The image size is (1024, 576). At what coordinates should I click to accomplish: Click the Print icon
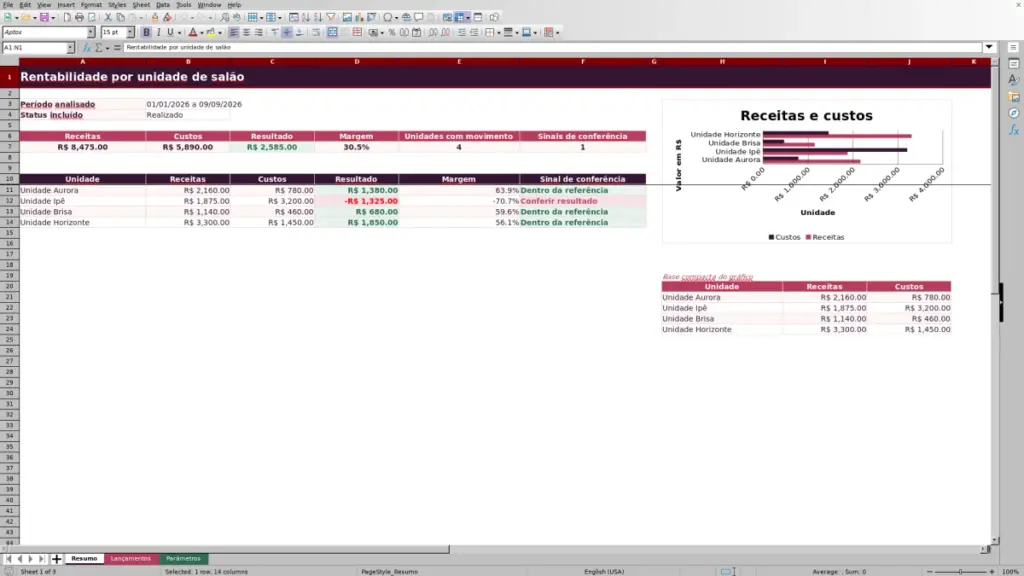click(x=79, y=17)
